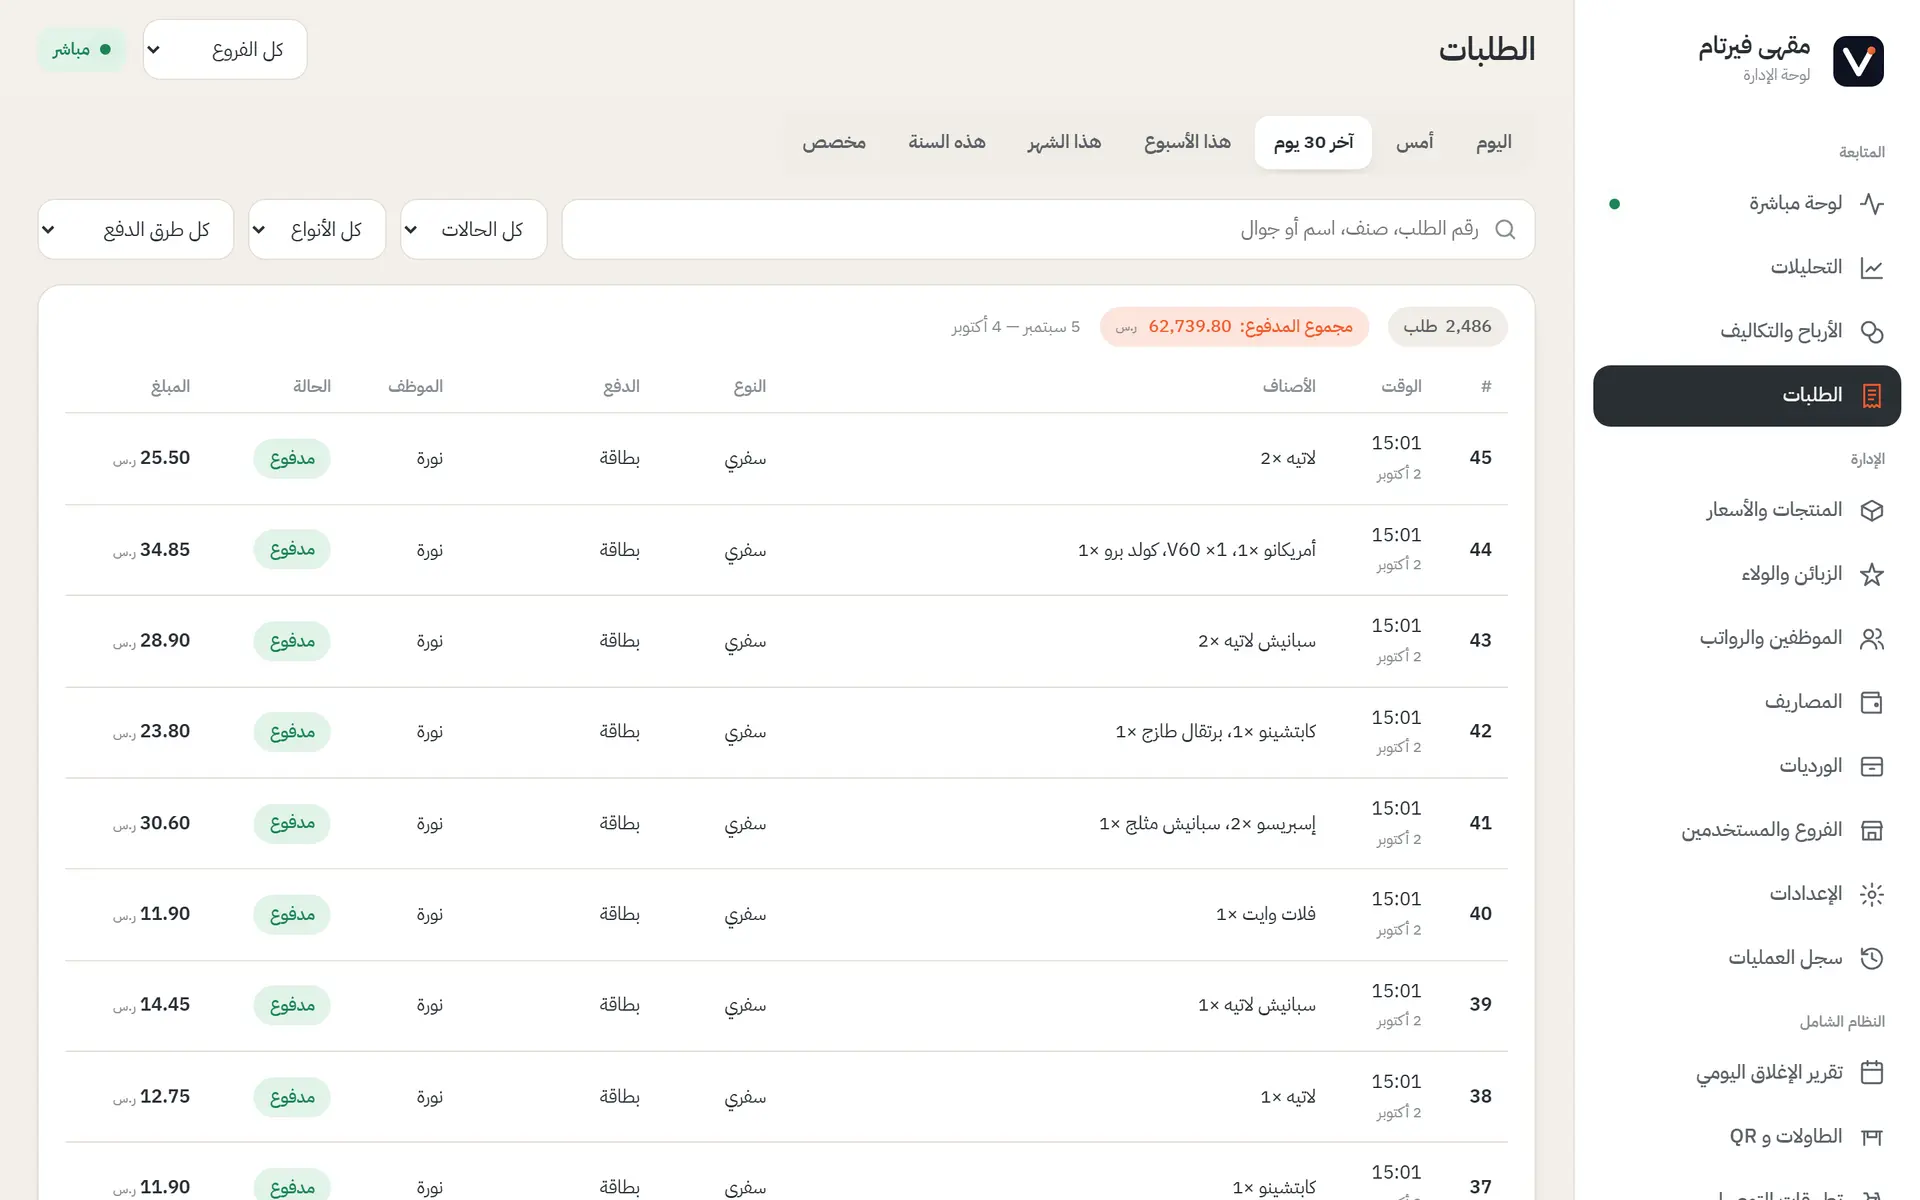The height and width of the screenshot is (1200, 1920).
Task: Click the daily closing report calendar icon
Action: coord(1871,1073)
